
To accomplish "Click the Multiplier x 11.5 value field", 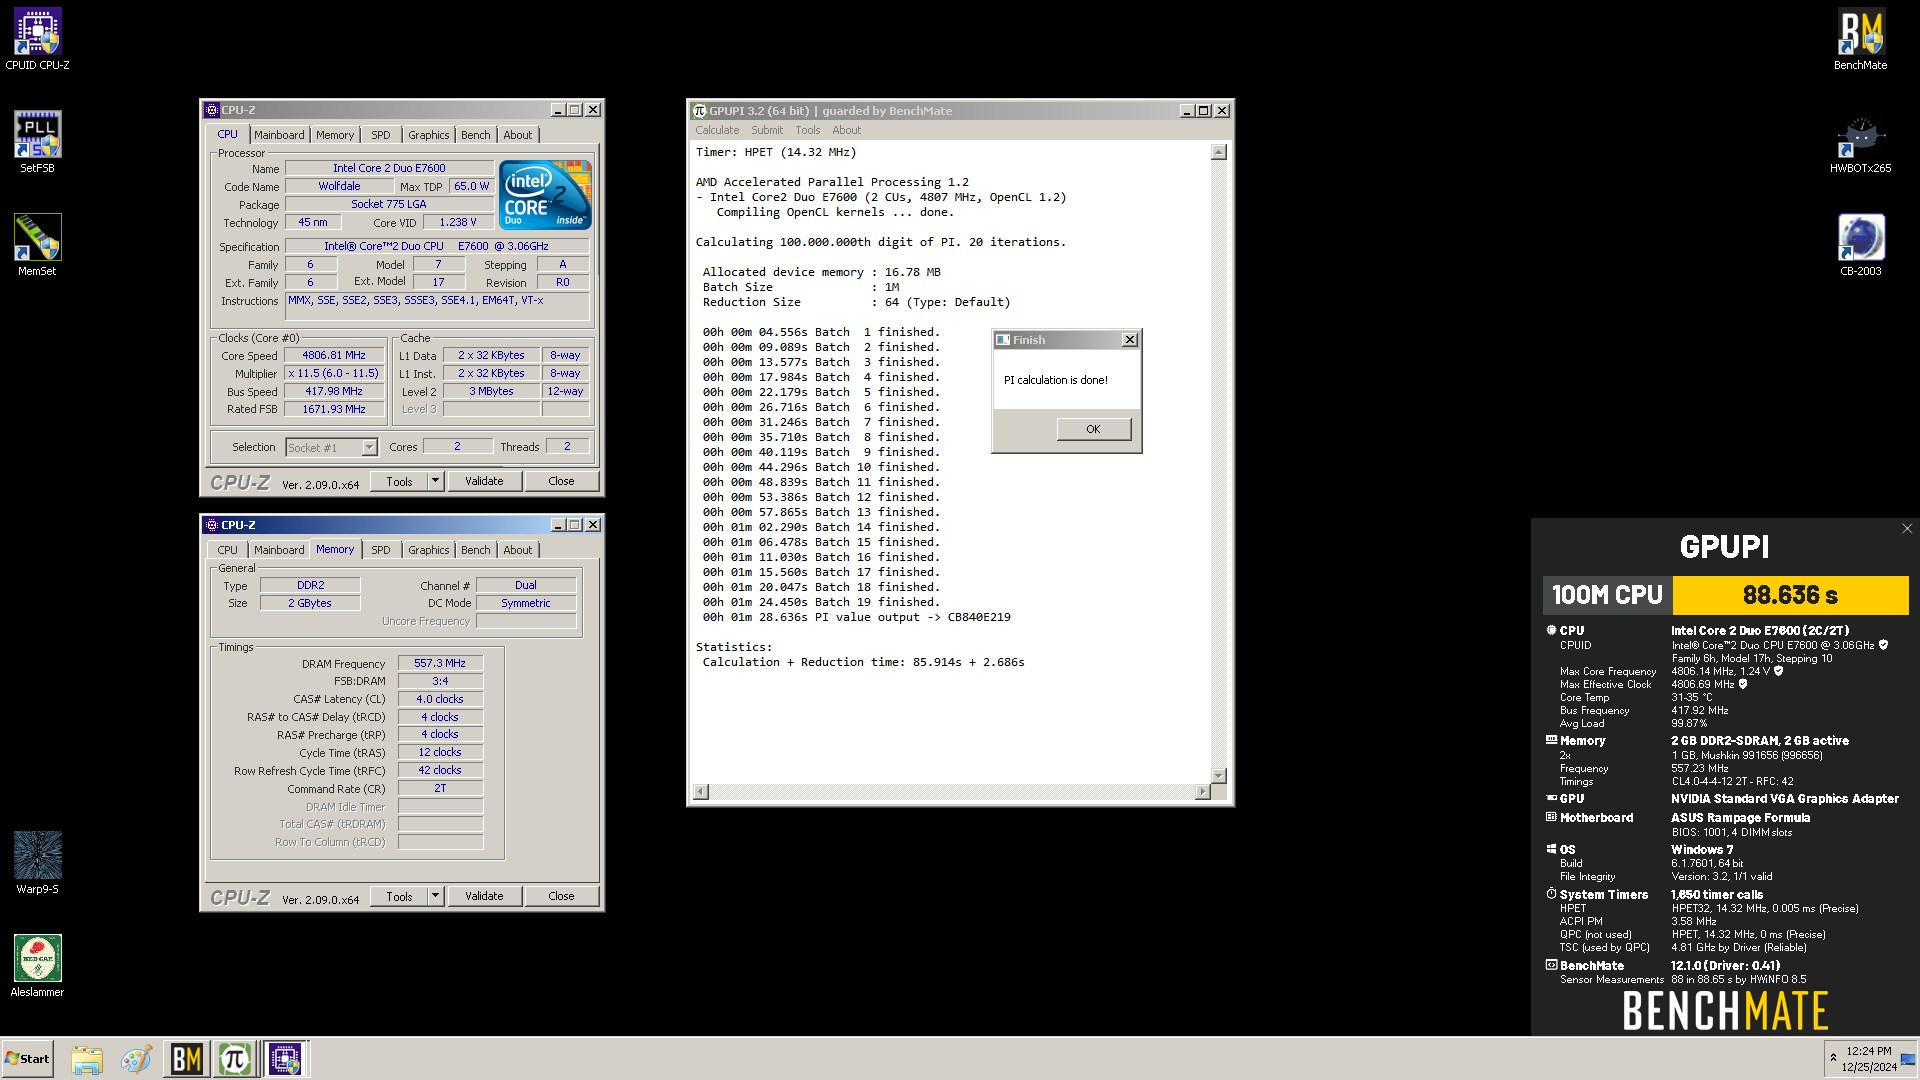I will [334, 374].
